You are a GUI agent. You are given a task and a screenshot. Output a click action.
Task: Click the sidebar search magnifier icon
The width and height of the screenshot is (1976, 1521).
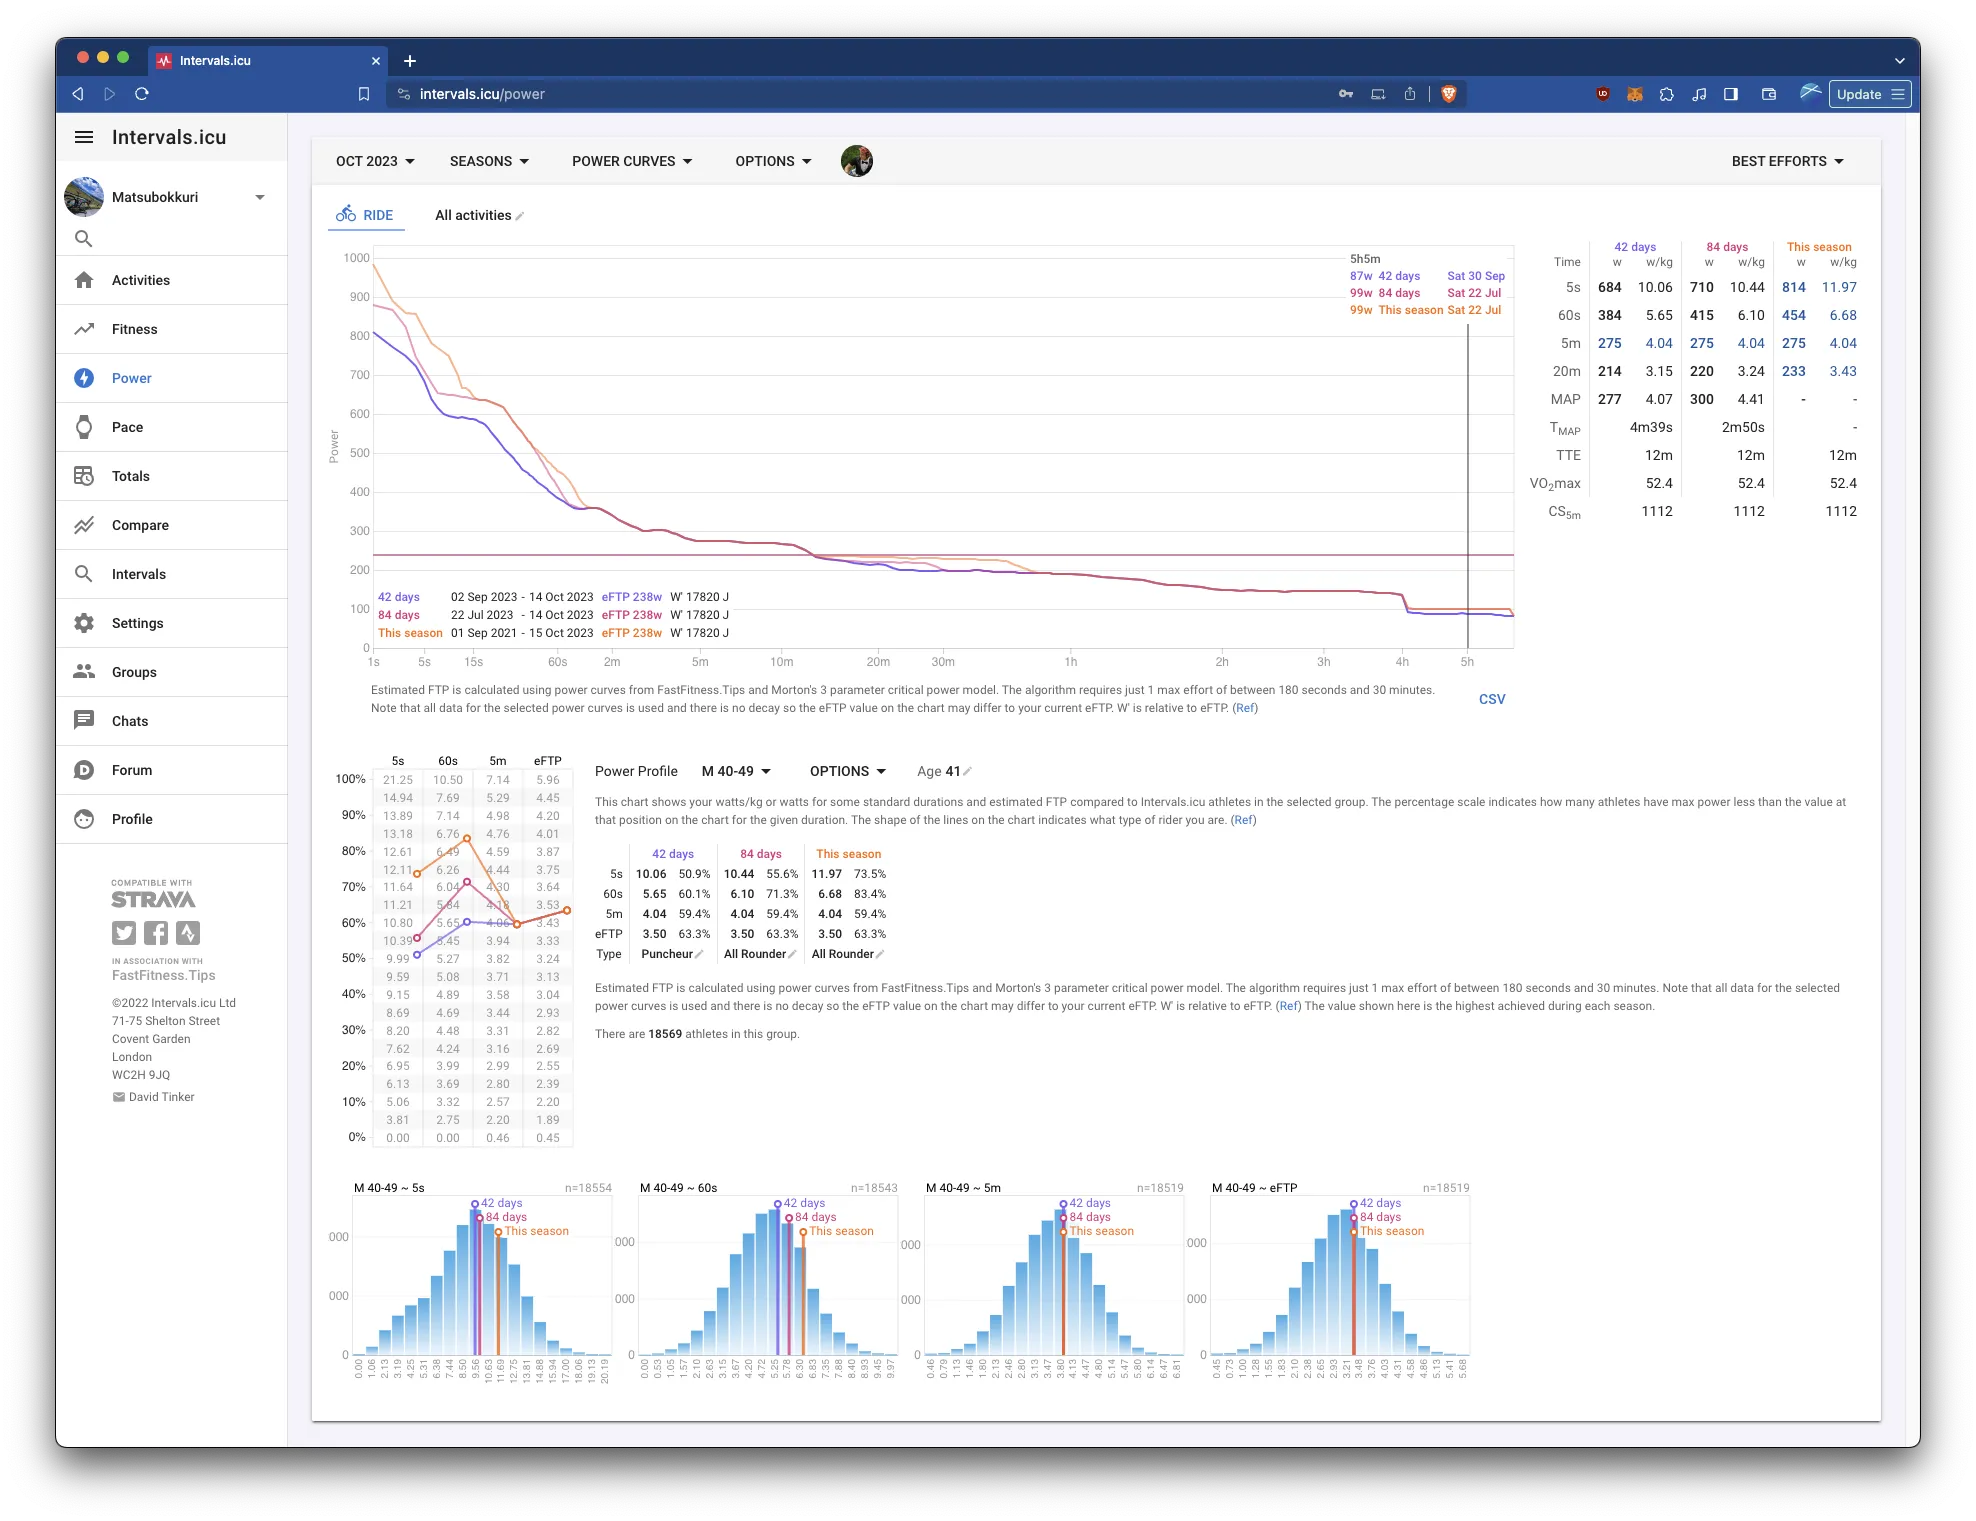point(84,239)
